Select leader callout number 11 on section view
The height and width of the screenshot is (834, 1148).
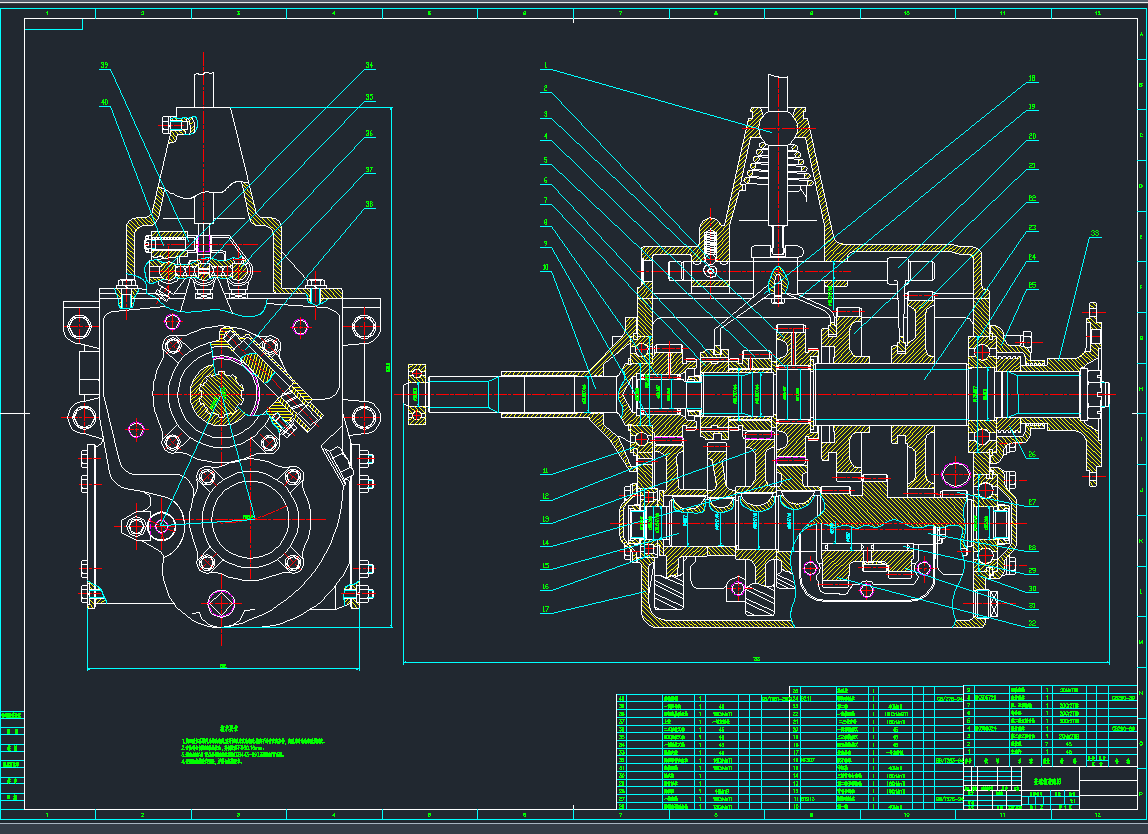coord(545,471)
